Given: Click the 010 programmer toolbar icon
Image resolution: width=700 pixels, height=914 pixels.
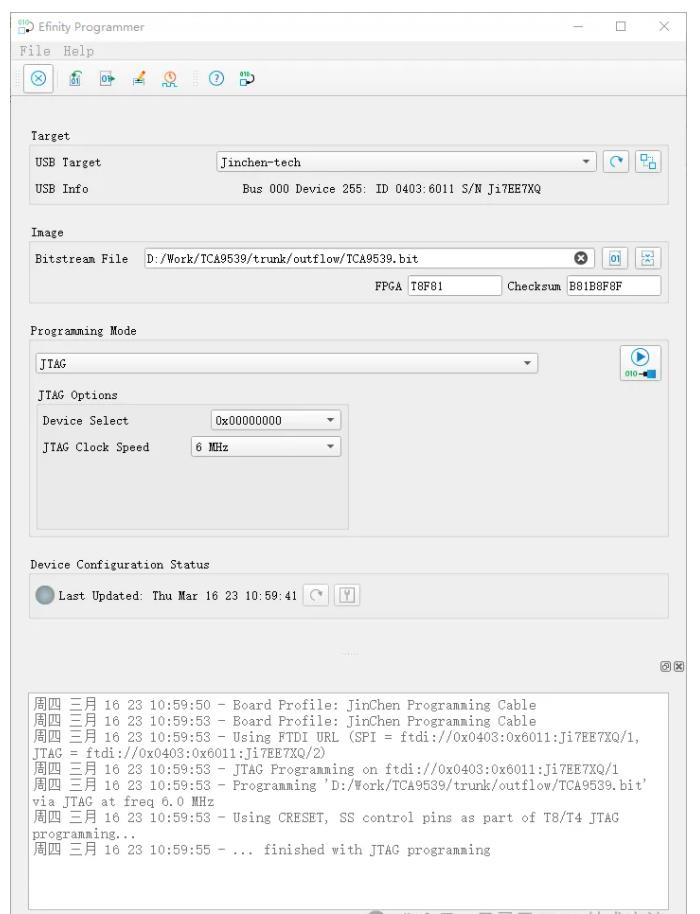Looking at the screenshot, I should (247, 78).
